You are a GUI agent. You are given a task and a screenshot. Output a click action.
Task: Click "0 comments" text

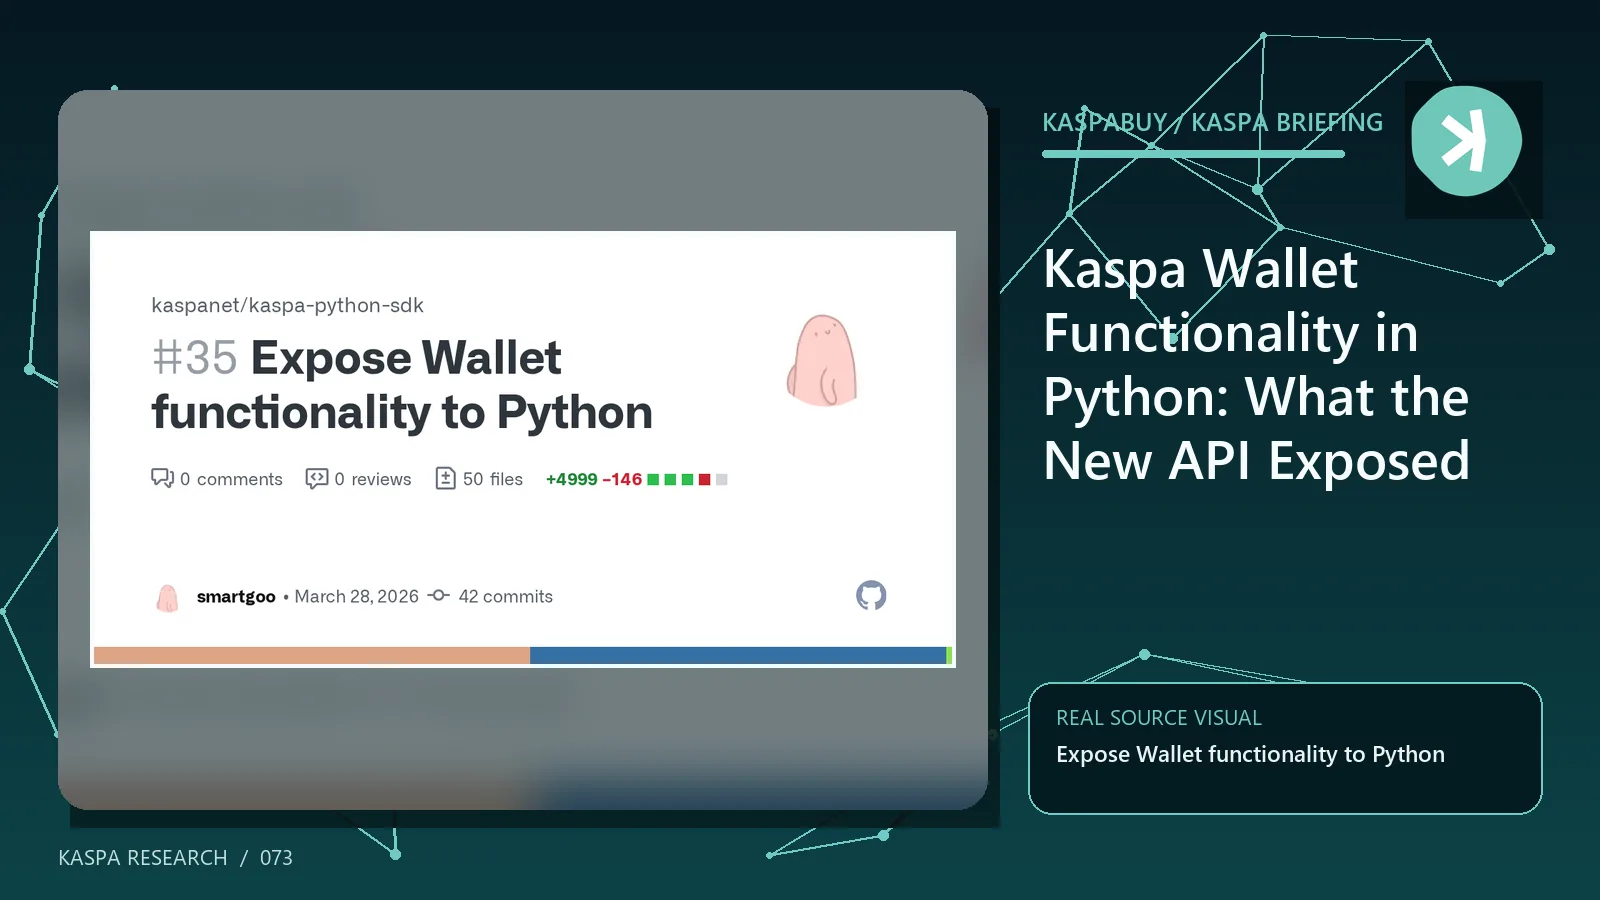(x=231, y=479)
